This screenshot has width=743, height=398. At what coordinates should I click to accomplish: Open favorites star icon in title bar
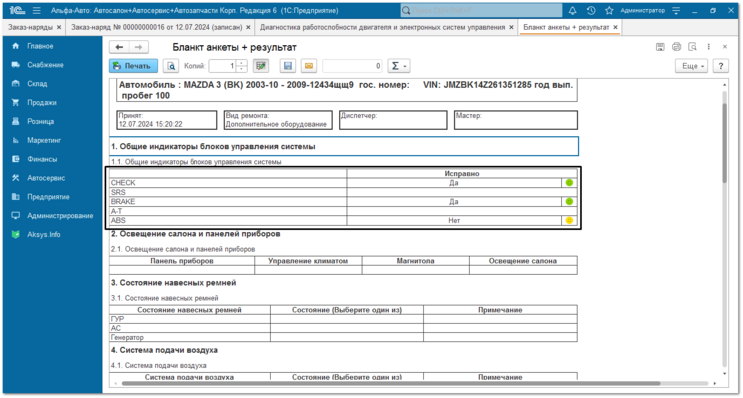pyautogui.click(x=609, y=10)
